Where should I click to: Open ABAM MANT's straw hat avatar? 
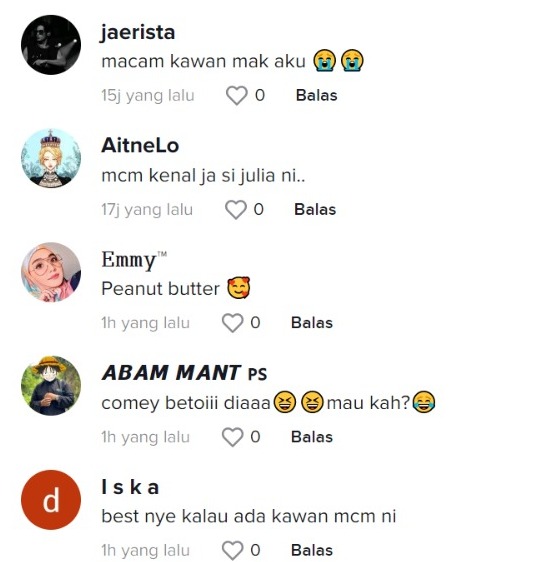[51, 386]
